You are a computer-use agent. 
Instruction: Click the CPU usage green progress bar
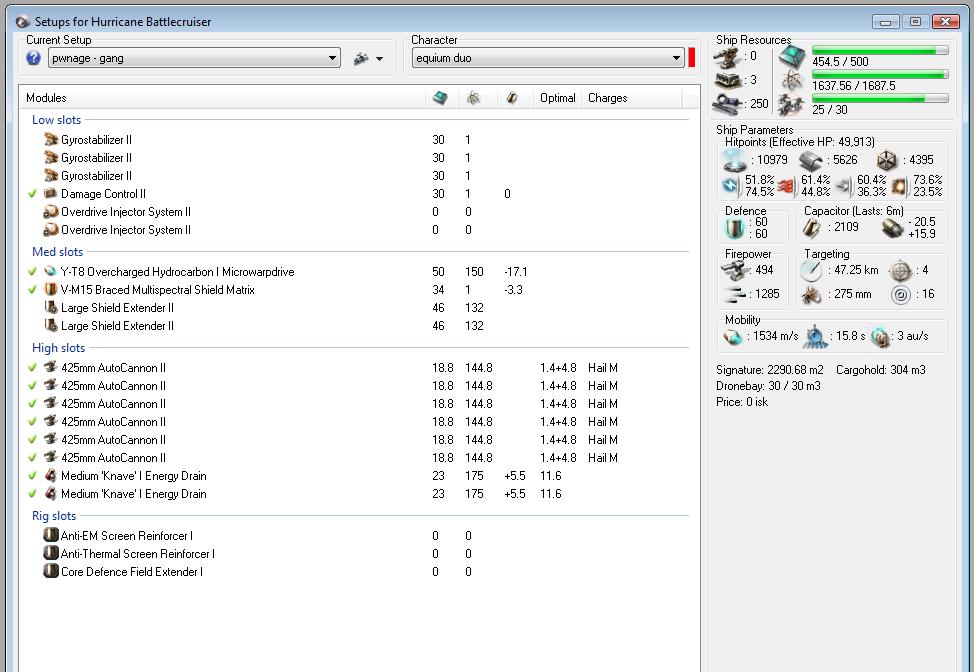880,50
